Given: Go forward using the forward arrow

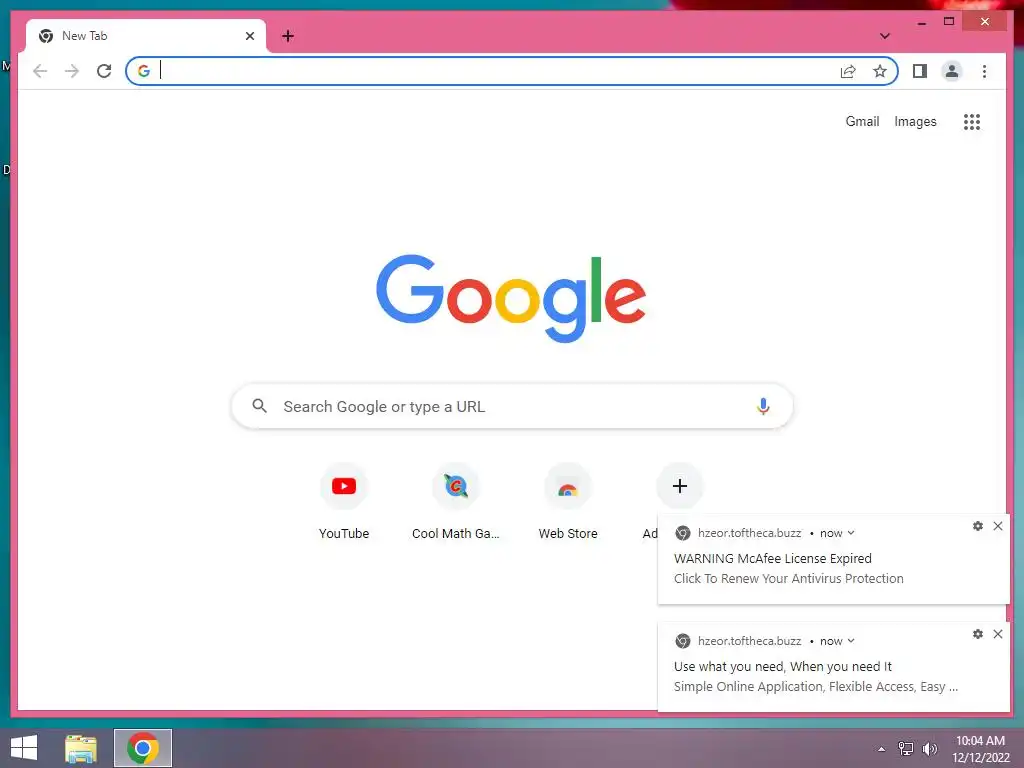Looking at the screenshot, I should point(72,71).
